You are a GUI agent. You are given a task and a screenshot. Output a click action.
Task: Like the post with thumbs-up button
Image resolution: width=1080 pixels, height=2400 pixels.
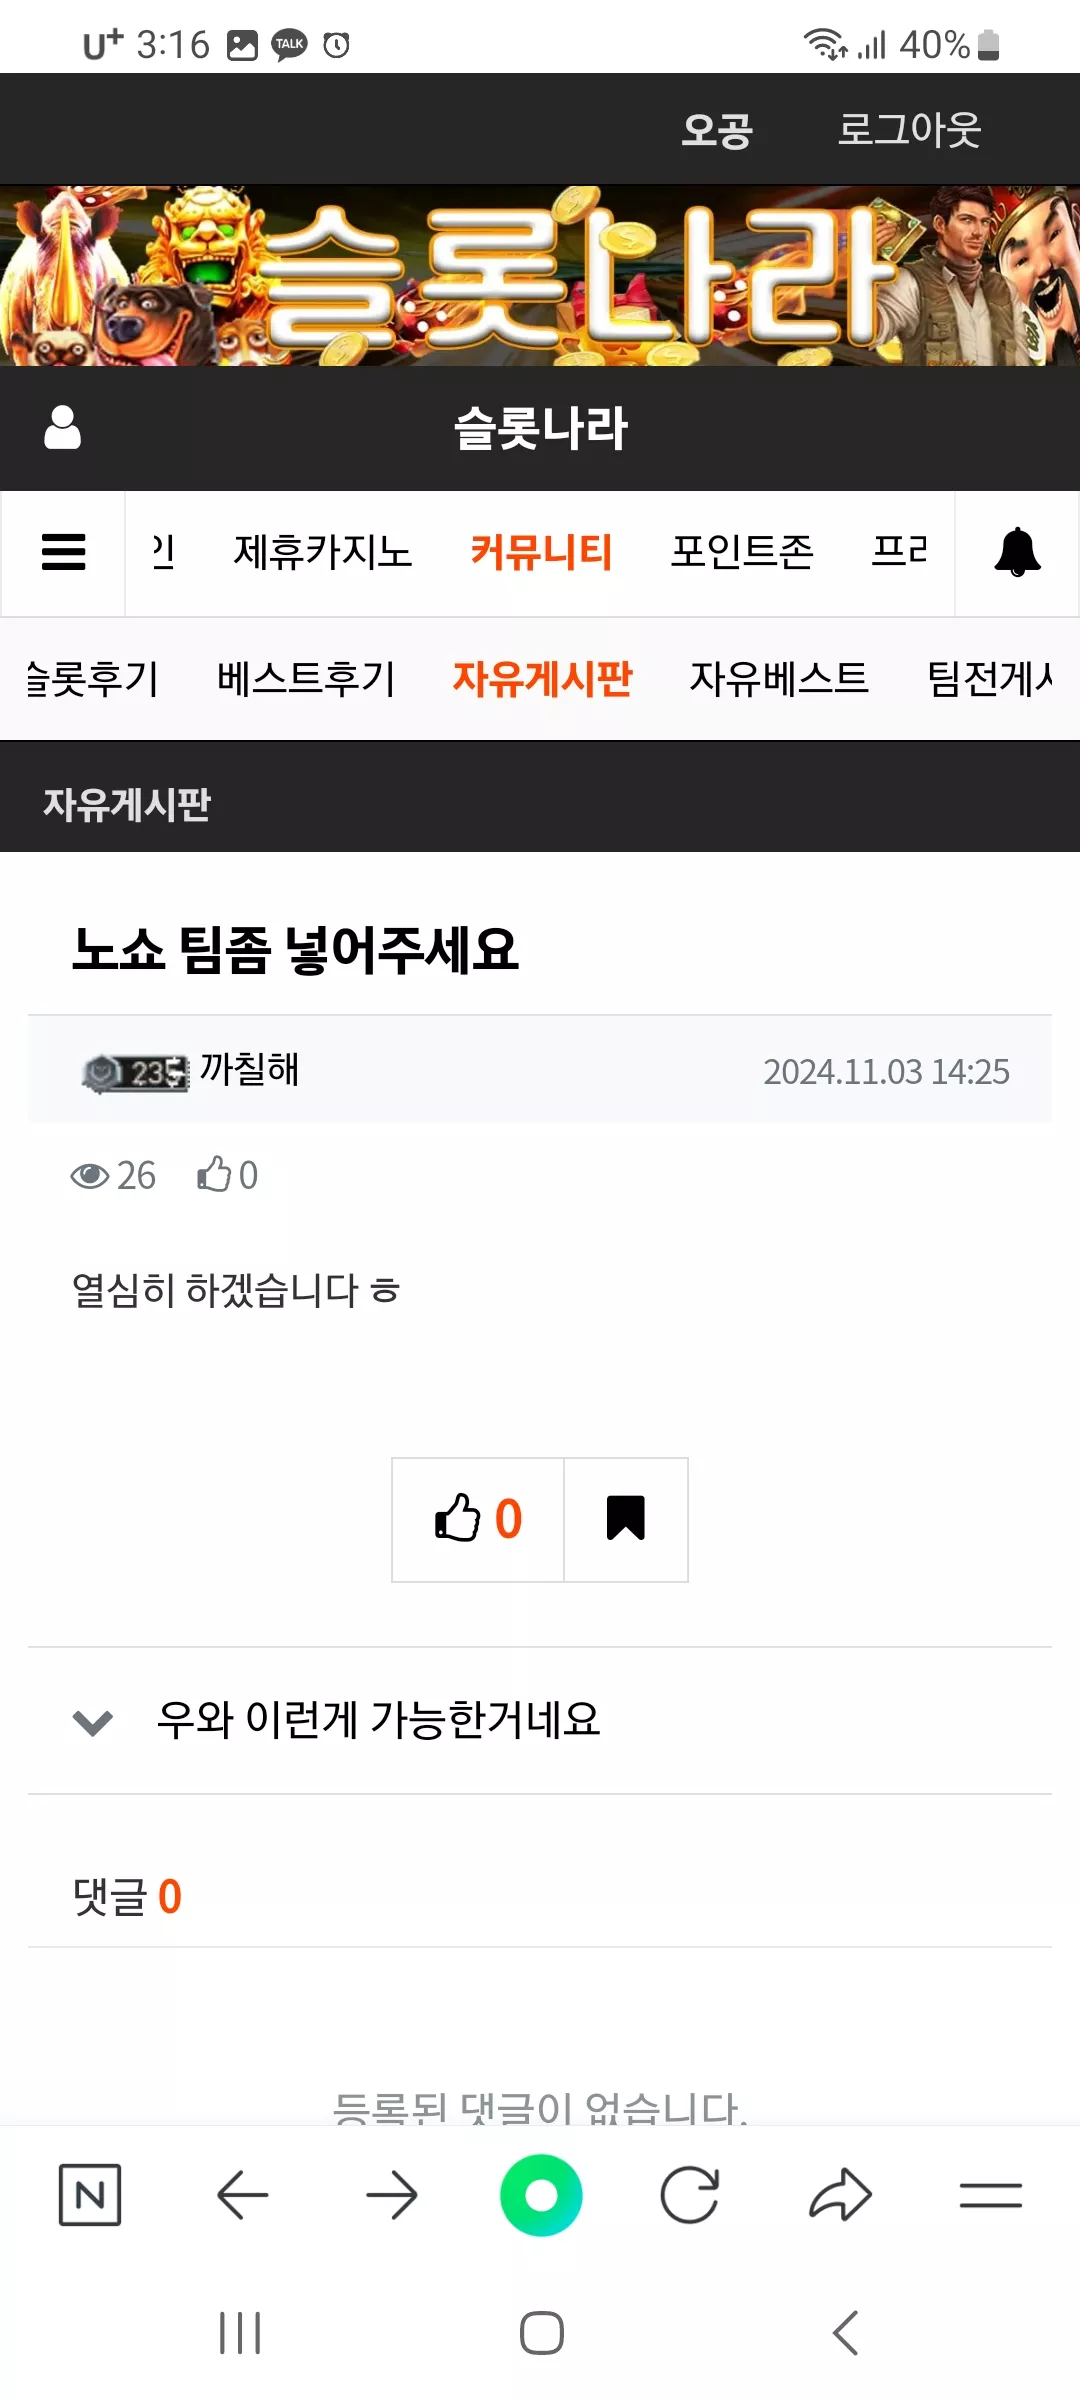click(478, 1519)
